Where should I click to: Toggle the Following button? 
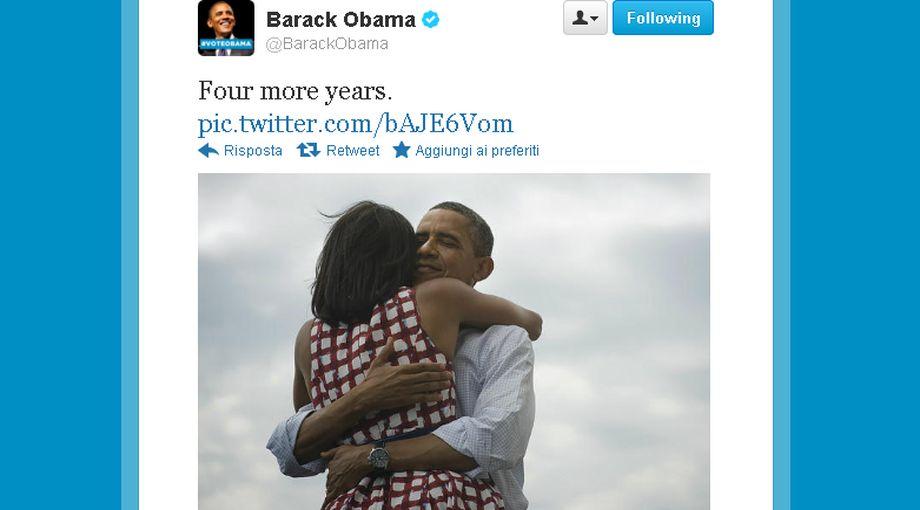coord(663,18)
